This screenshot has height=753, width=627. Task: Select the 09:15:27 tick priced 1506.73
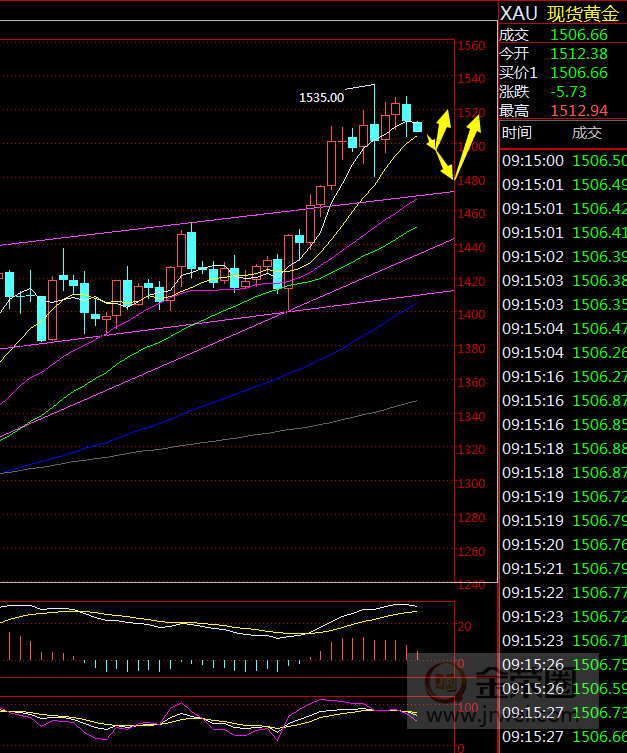(564, 713)
